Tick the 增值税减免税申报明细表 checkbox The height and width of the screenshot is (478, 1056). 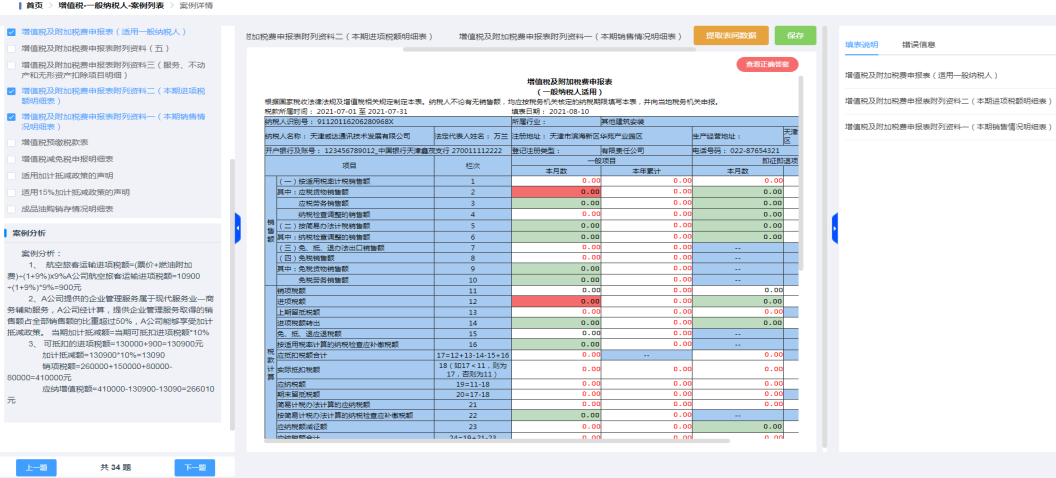pos(11,158)
